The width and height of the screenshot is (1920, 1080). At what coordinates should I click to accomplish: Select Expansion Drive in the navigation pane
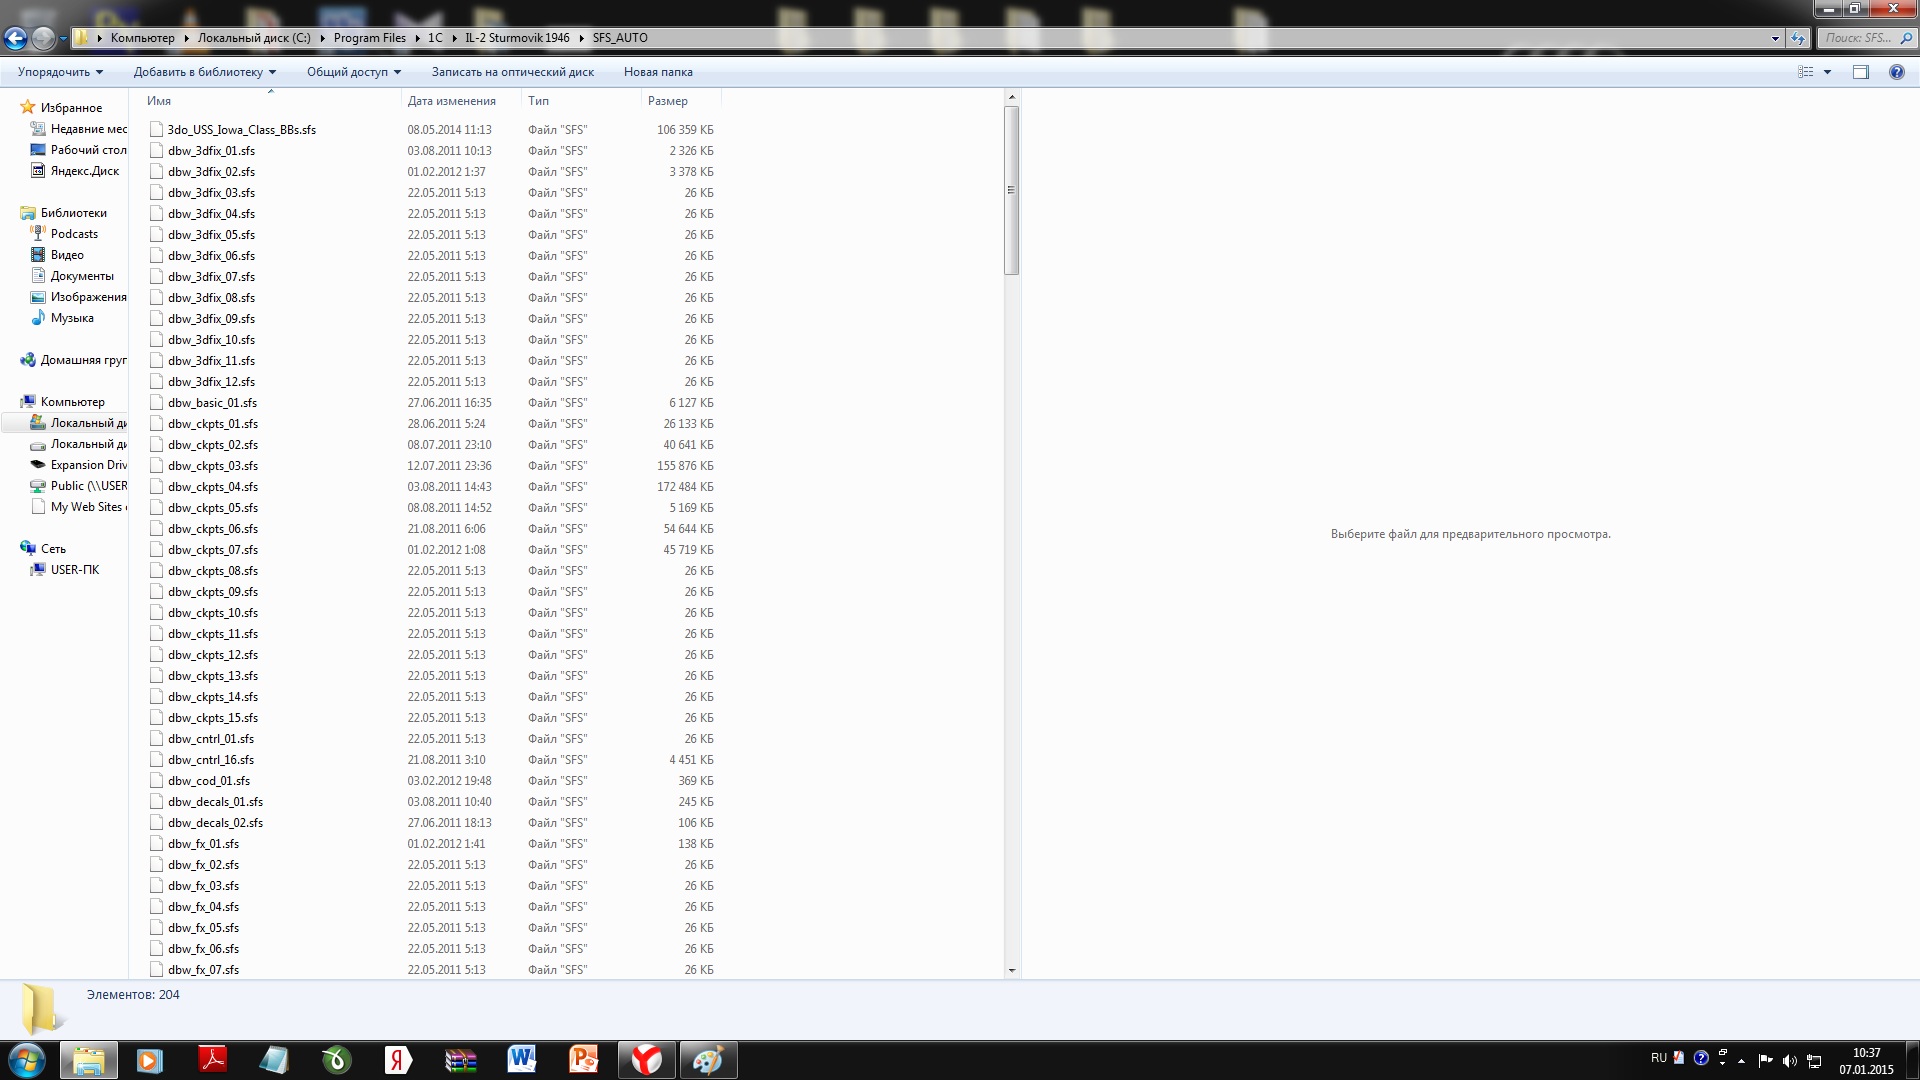pyautogui.click(x=88, y=465)
